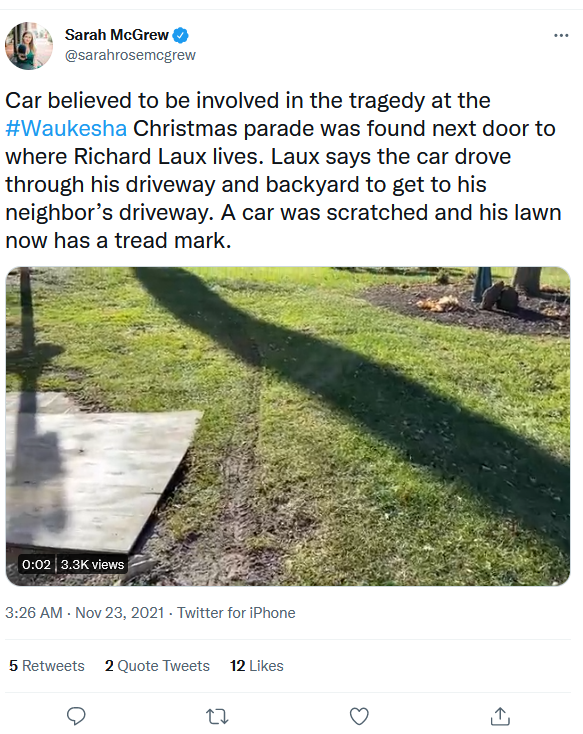Image resolution: width=583 pixels, height=734 pixels.
Task: View the 2 Quote Tweets list
Action: pos(157,666)
